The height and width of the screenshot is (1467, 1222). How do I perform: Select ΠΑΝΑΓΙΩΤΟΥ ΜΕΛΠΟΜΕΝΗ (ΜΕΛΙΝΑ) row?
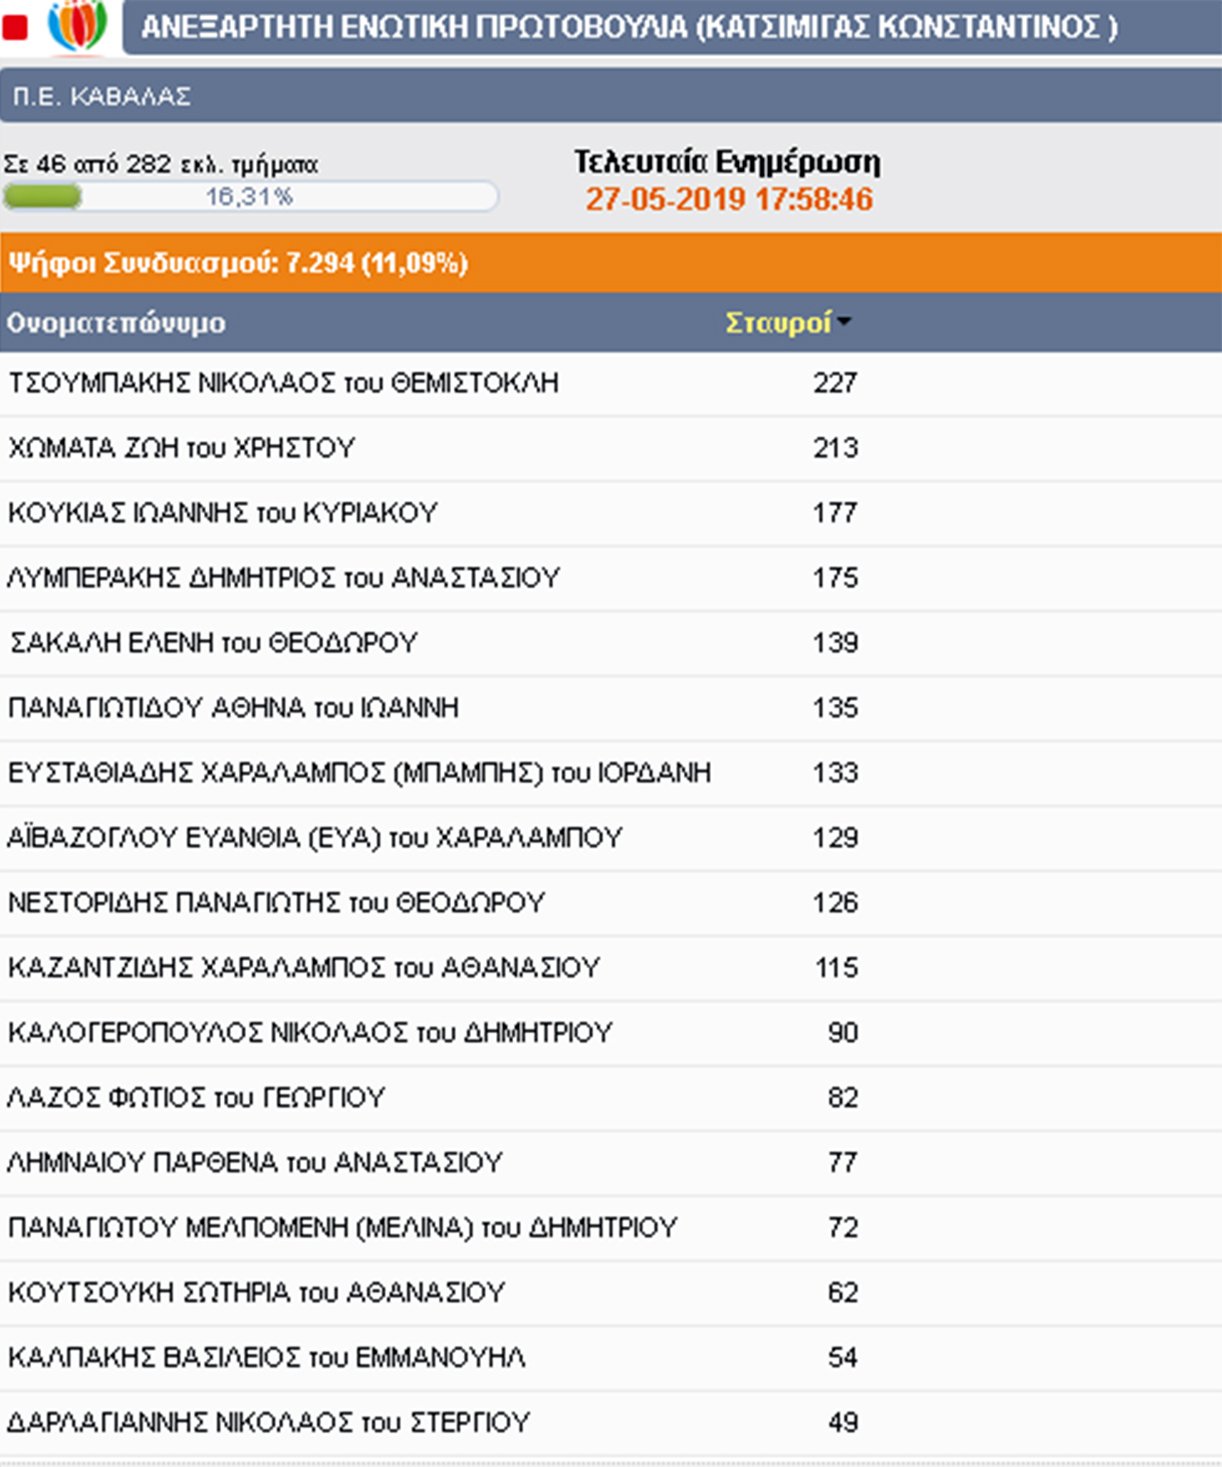click(611, 1228)
